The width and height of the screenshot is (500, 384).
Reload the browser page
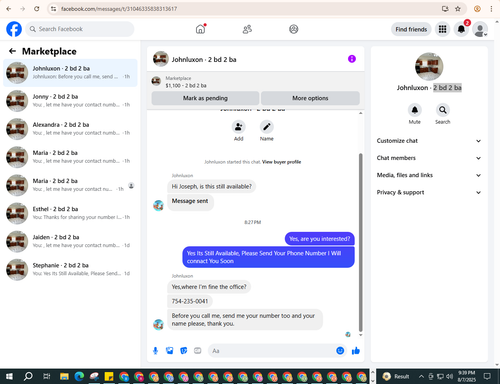pyautogui.click(x=37, y=9)
